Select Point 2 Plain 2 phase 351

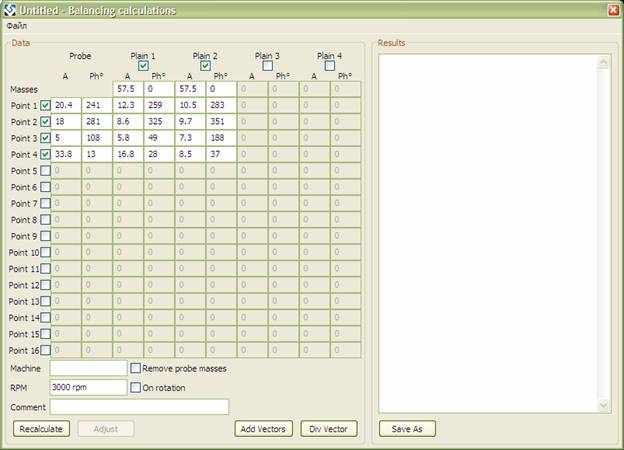(x=221, y=121)
